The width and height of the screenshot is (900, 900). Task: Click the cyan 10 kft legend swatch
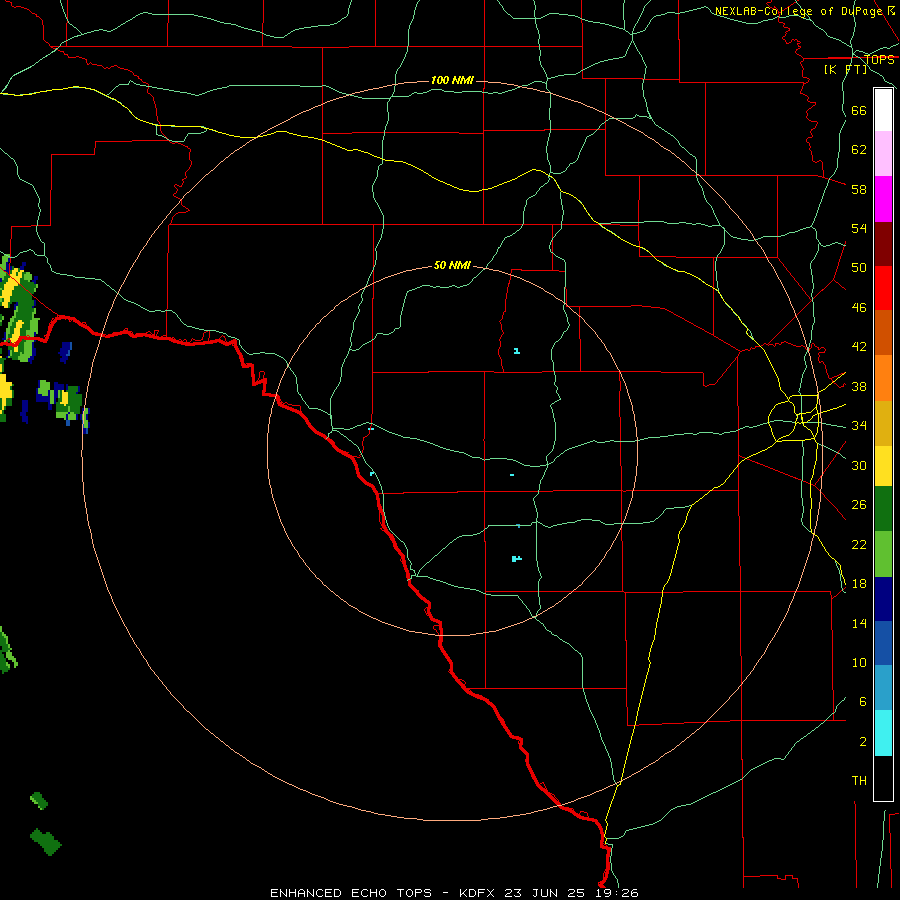883,733
